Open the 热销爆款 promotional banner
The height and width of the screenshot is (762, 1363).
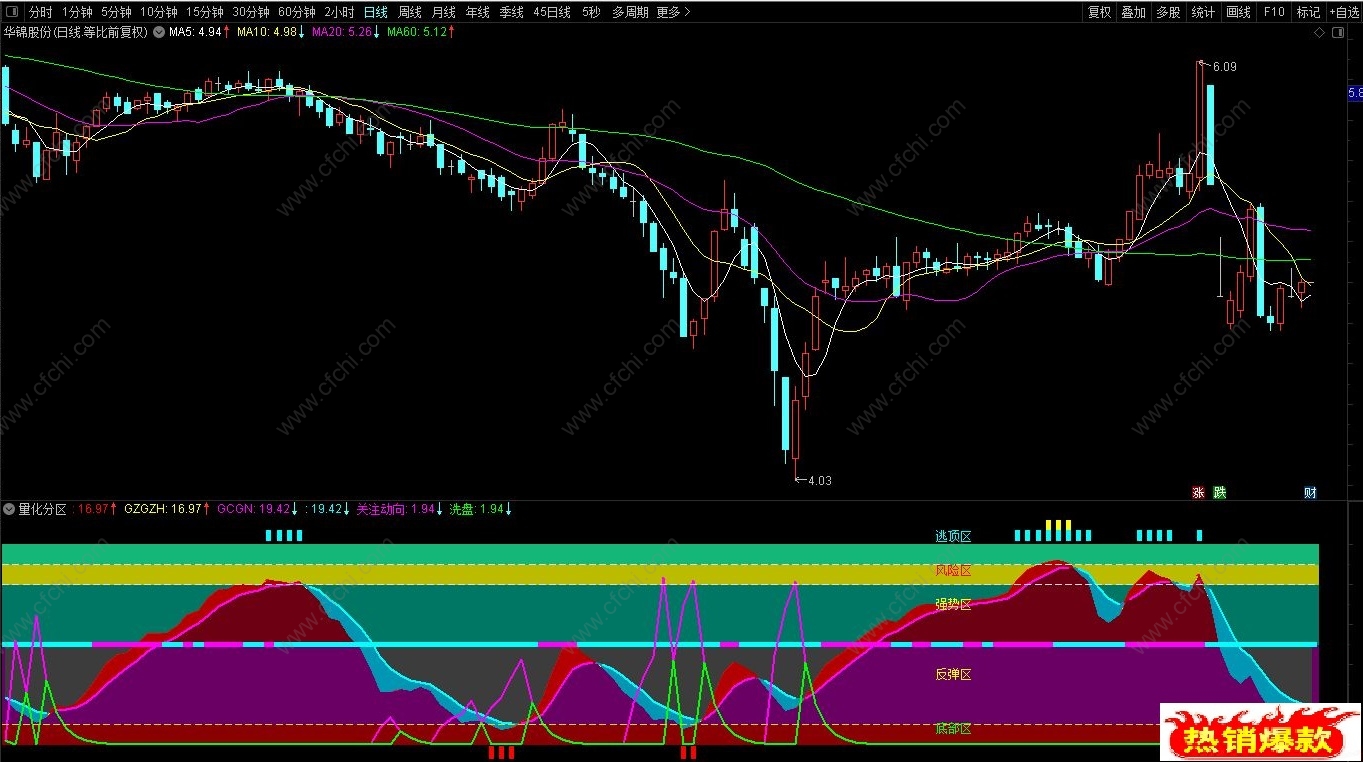tap(1260, 732)
